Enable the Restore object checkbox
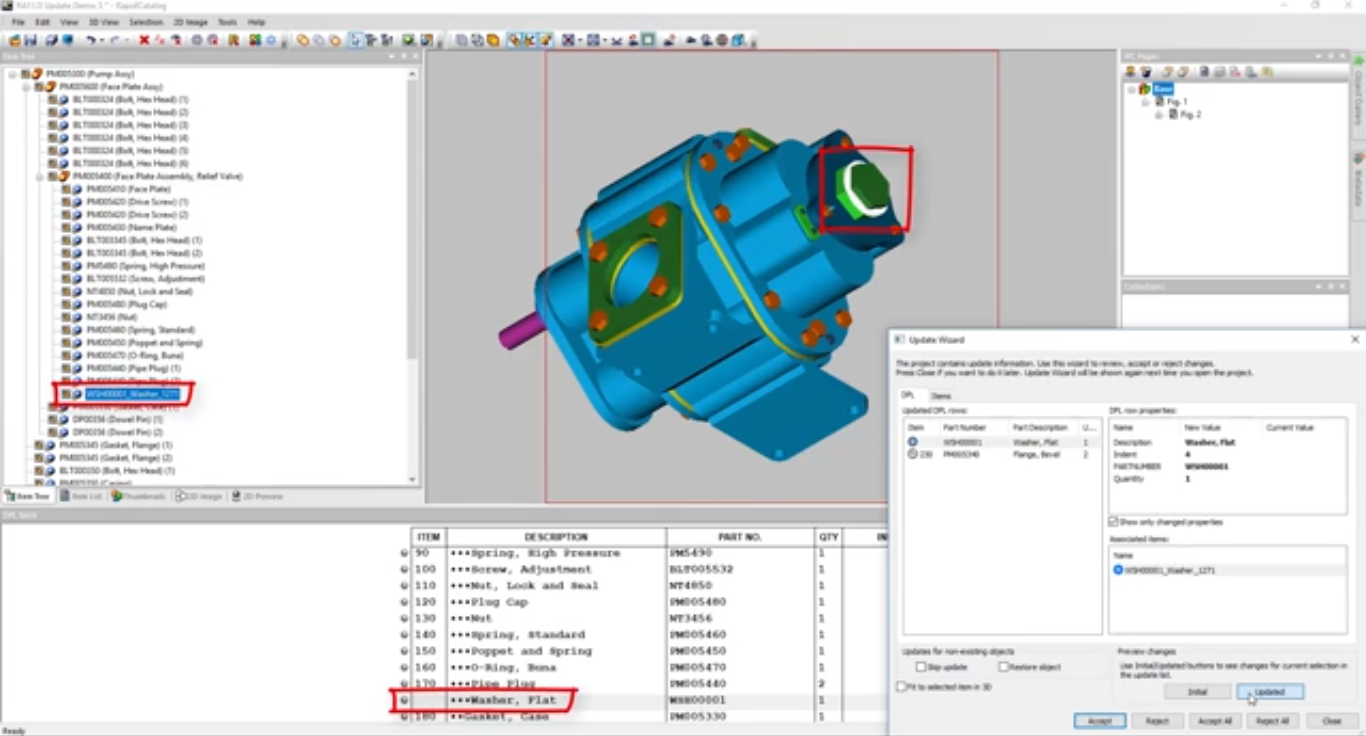1366x736 pixels. click(x=1003, y=667)
